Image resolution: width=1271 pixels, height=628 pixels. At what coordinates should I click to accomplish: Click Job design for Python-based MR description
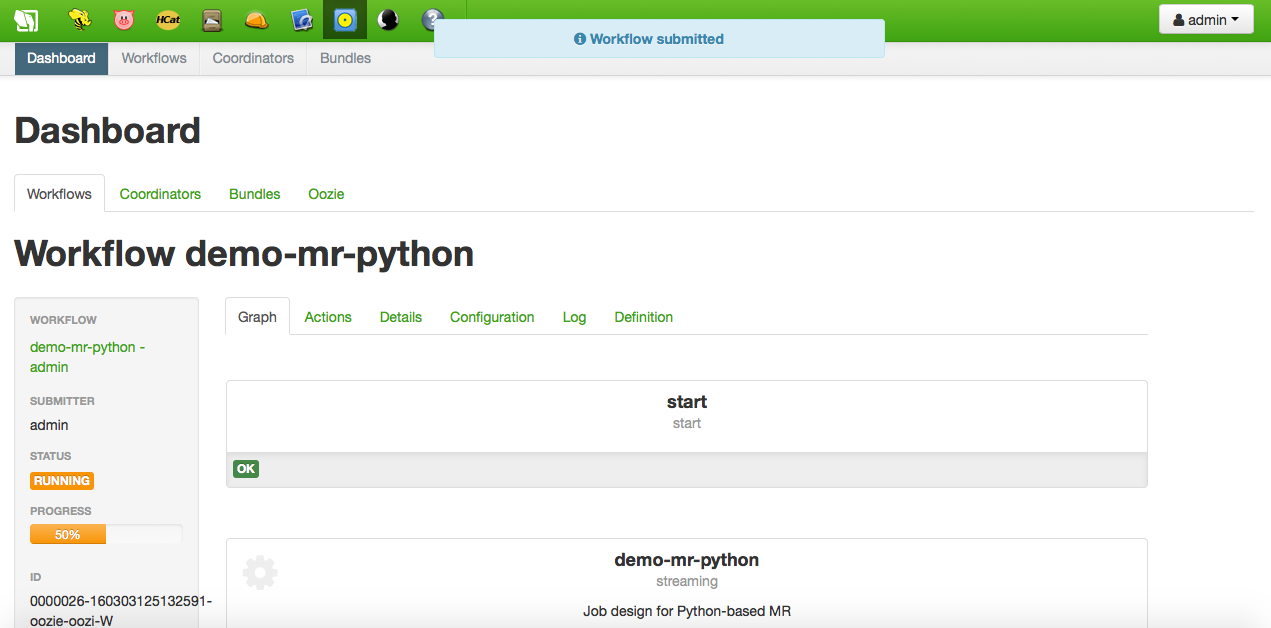[x=687, y=611]
